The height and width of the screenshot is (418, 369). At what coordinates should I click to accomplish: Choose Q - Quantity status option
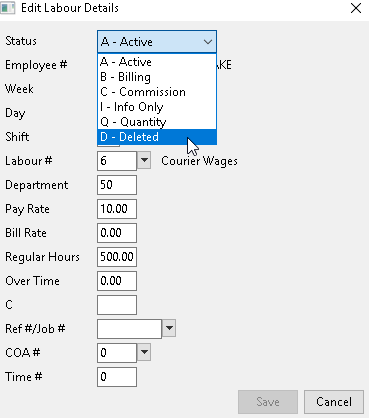click(157, 122)
